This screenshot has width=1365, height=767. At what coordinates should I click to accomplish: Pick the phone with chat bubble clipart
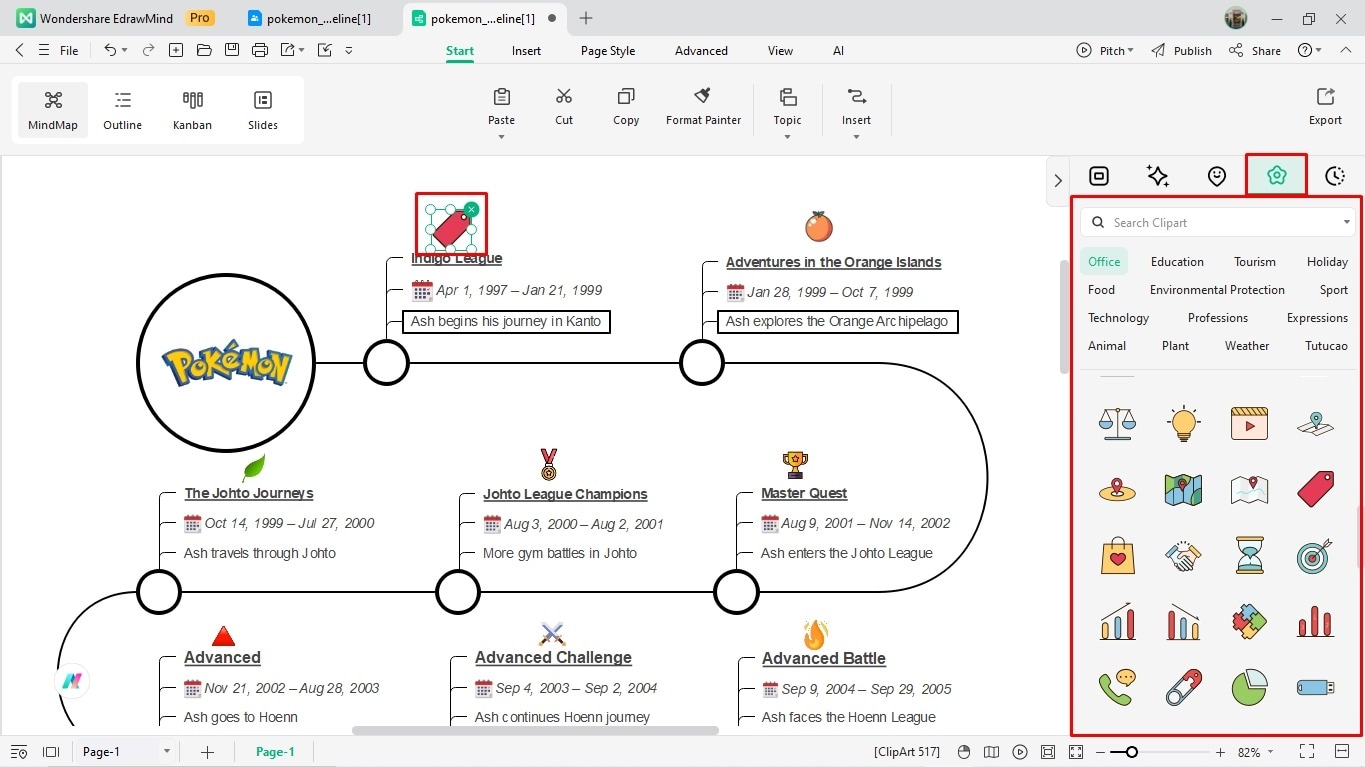click(1117, 687)
